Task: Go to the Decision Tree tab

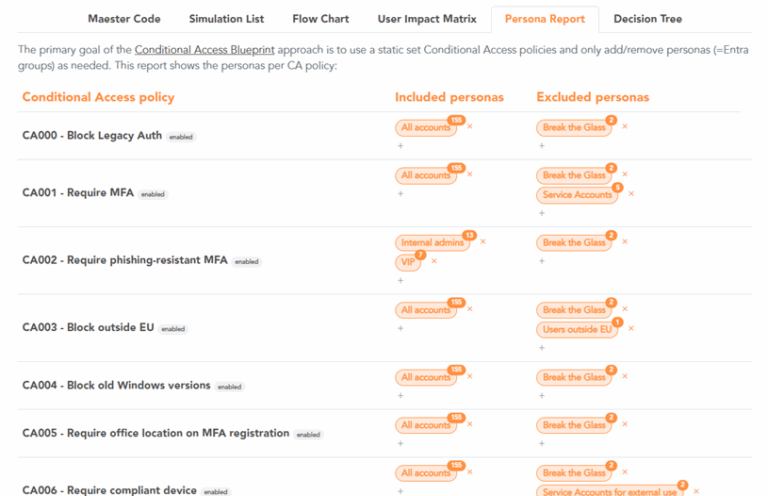Action: click(648, 19)
